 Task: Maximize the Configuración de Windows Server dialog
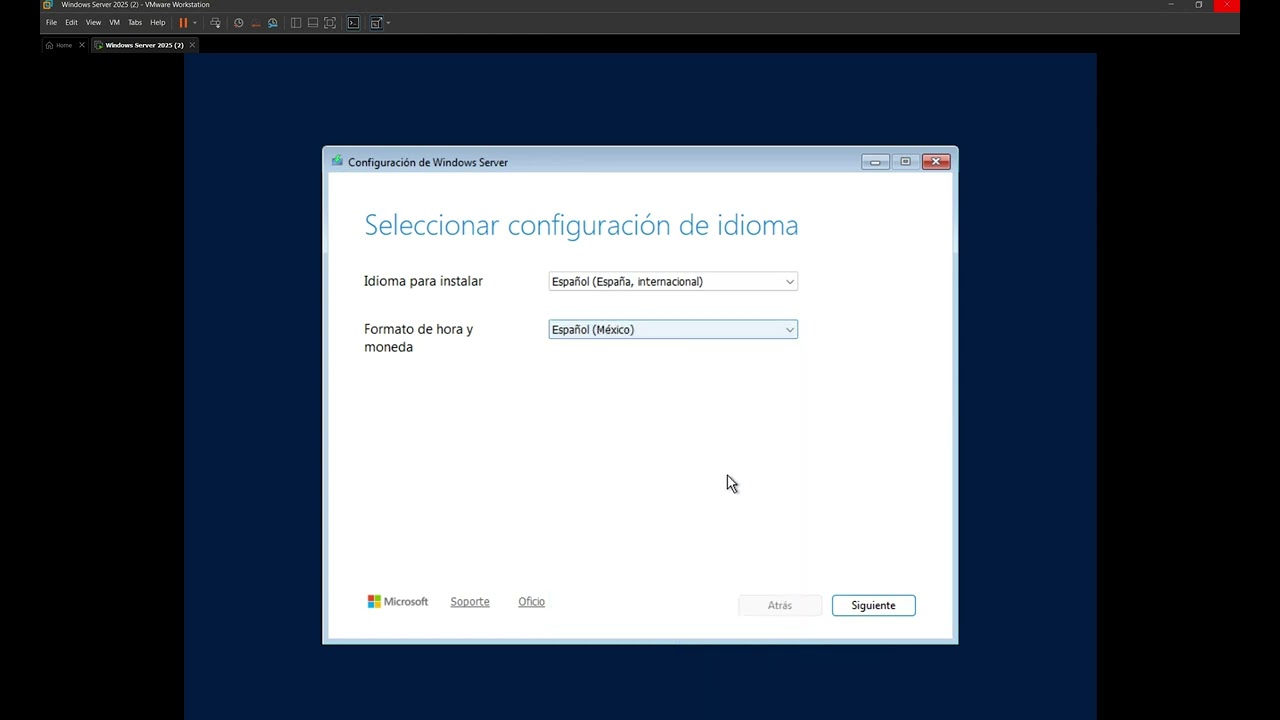point(905,162)
